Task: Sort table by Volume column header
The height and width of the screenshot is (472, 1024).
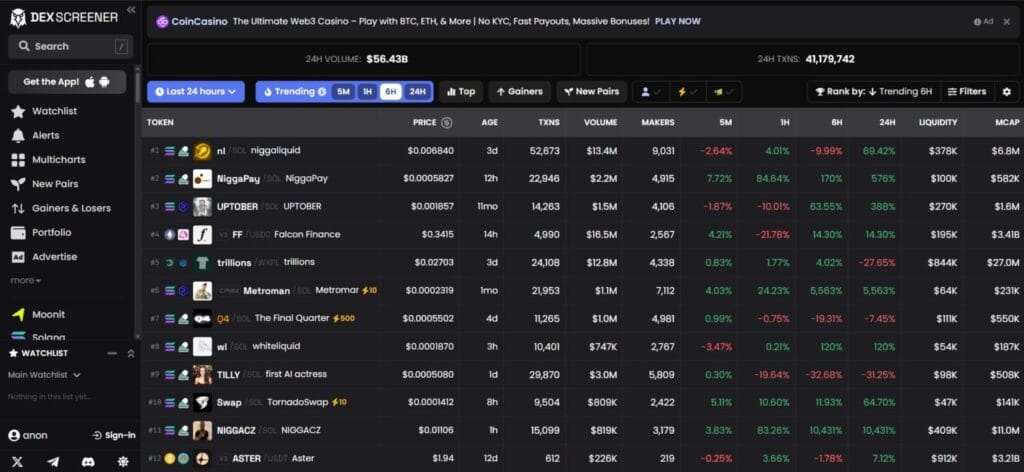Action: pos(601,123)
